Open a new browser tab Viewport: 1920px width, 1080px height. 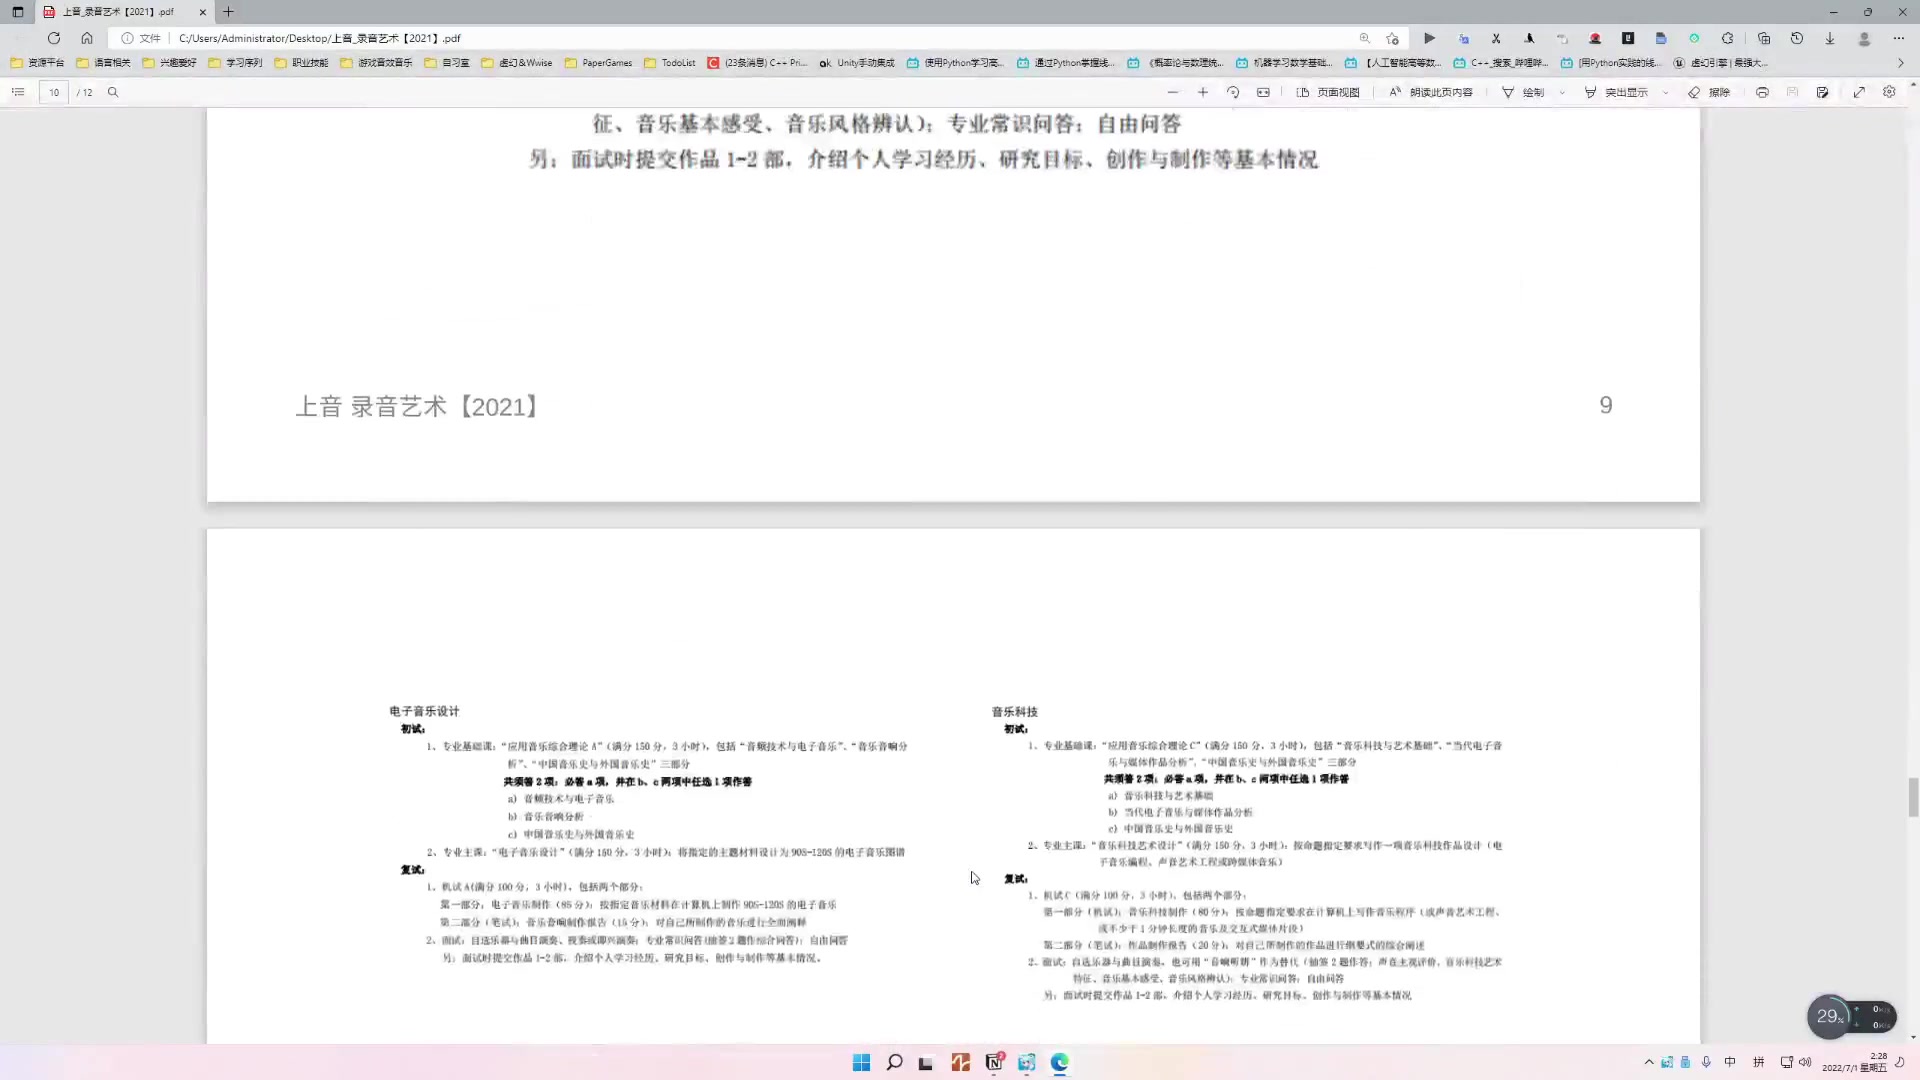(228, 12)
